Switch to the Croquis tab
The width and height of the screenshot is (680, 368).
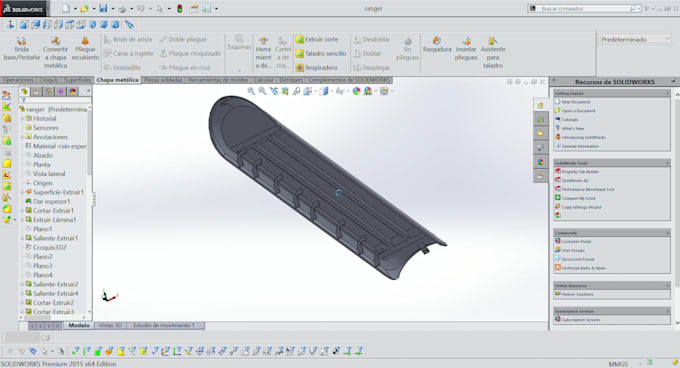(49, 80)
